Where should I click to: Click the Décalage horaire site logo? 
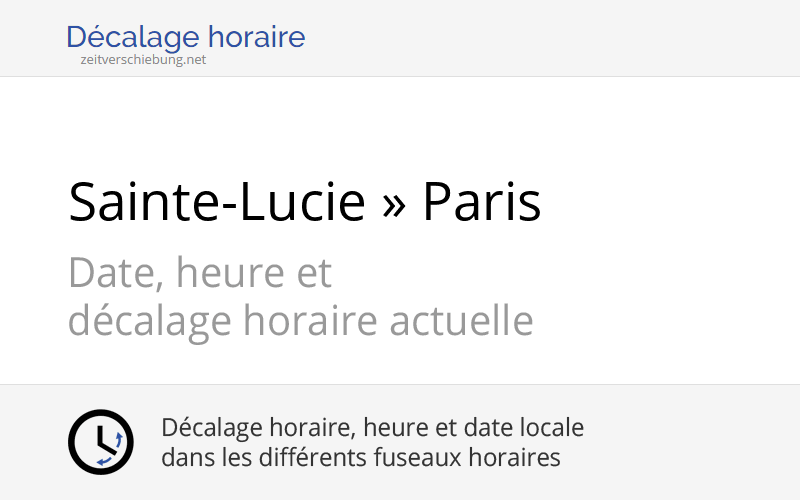[x=185, y=38]
